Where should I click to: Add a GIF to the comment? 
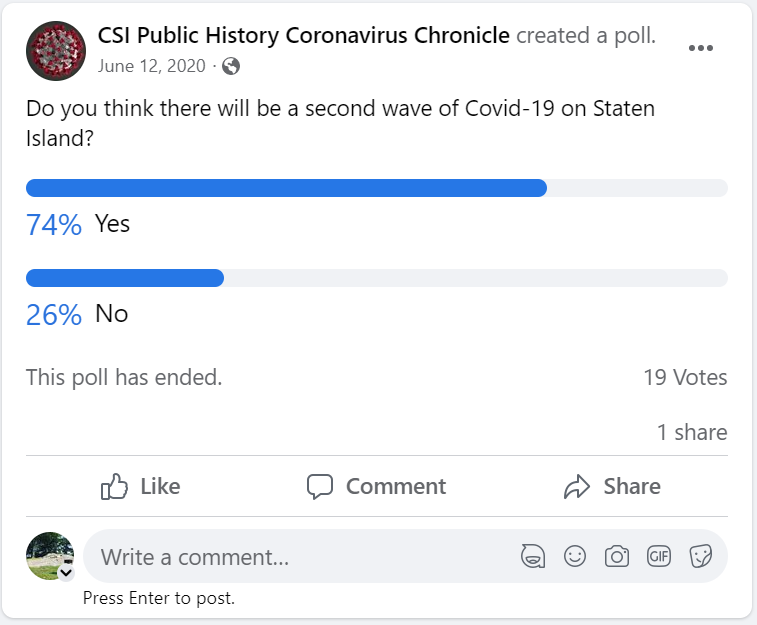658,556
